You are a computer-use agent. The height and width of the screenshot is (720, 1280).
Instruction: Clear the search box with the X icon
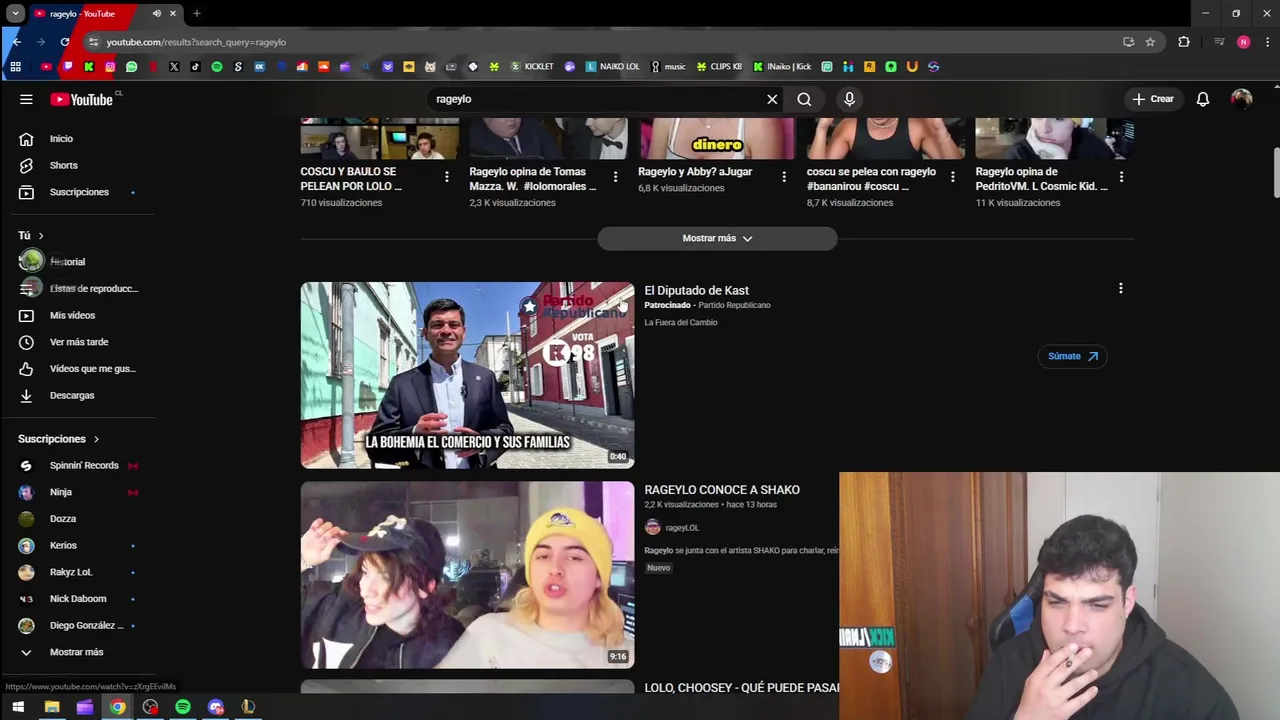[772, 99]
